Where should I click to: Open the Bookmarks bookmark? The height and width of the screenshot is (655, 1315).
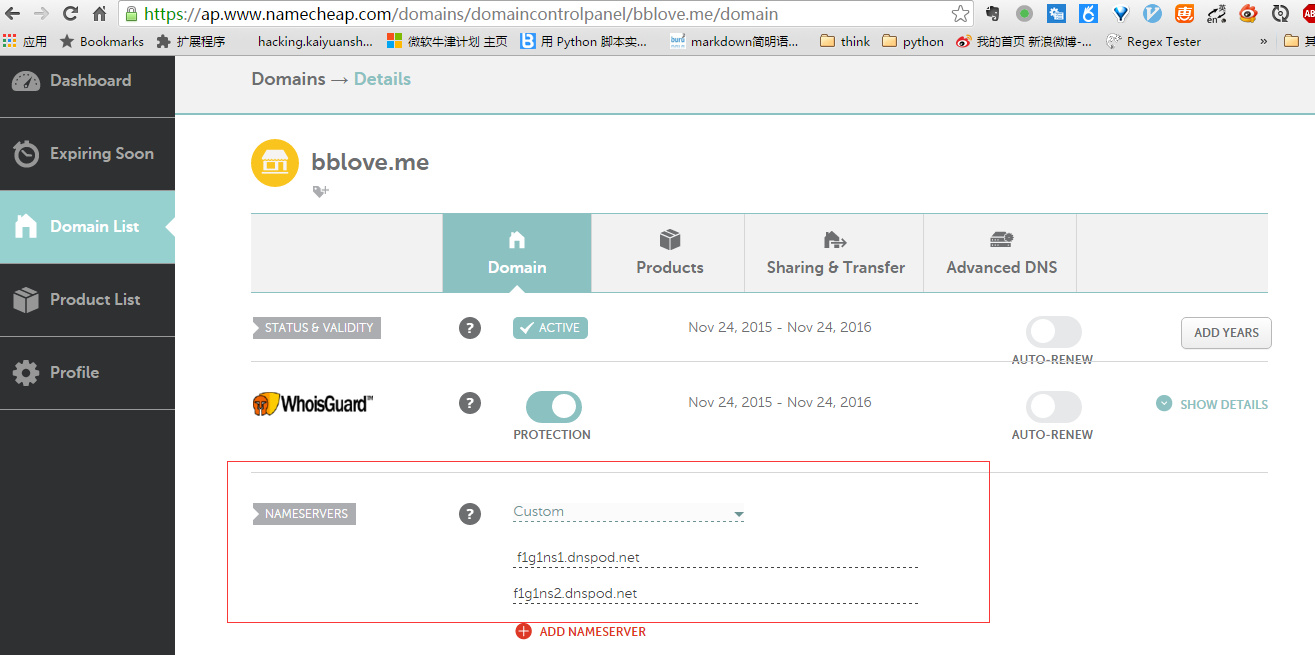click(102, 41)
